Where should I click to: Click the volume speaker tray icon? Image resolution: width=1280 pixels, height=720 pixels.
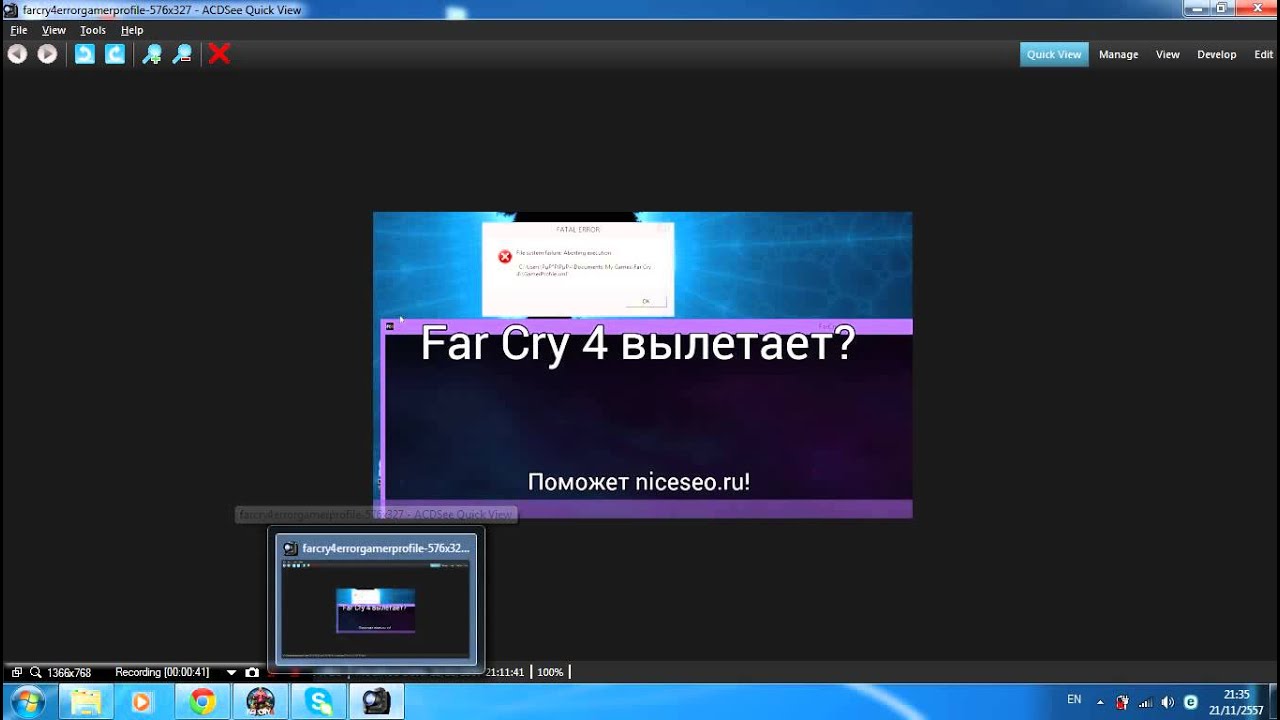(x=1167, y=702)
